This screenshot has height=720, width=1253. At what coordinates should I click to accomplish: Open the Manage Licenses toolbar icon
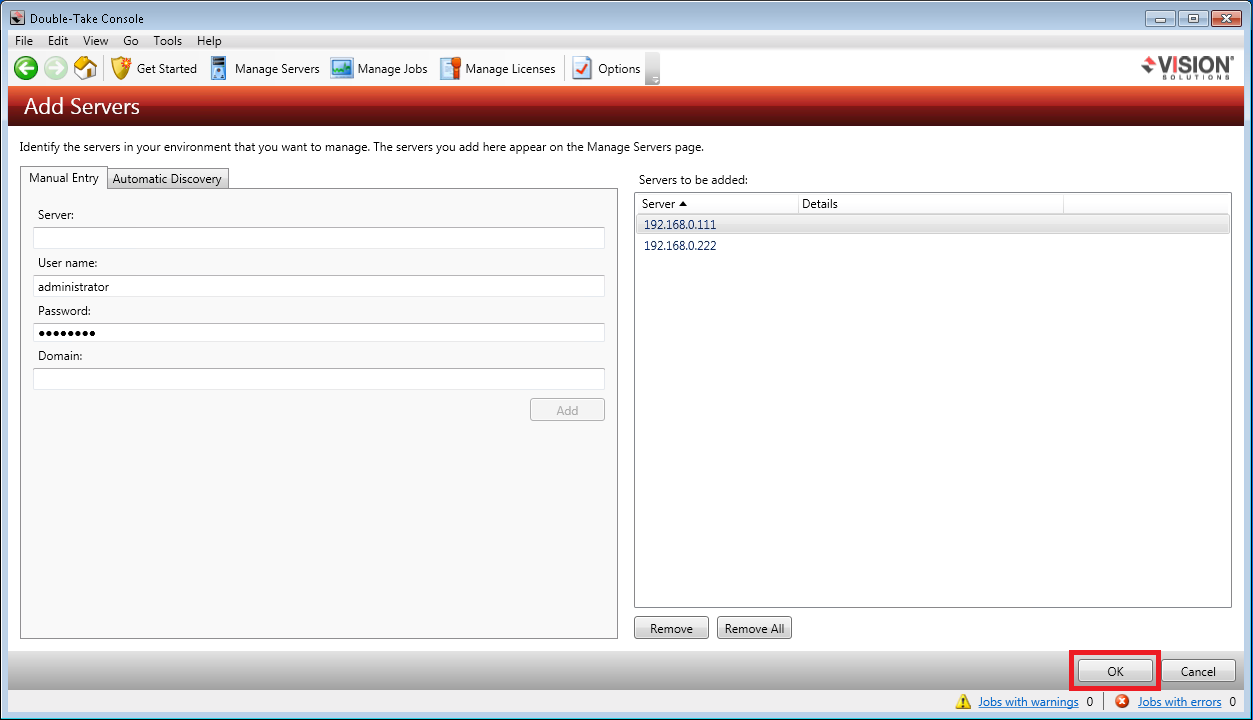[x=450, y=68]
